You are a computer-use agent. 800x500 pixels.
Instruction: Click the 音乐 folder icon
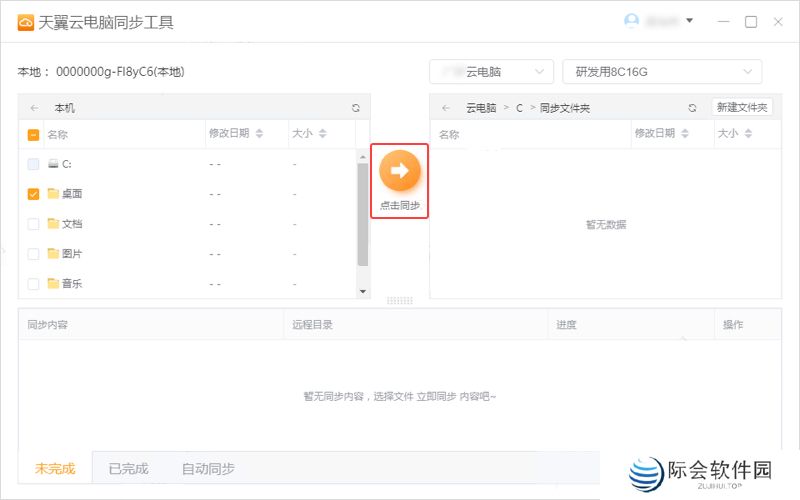53,283
